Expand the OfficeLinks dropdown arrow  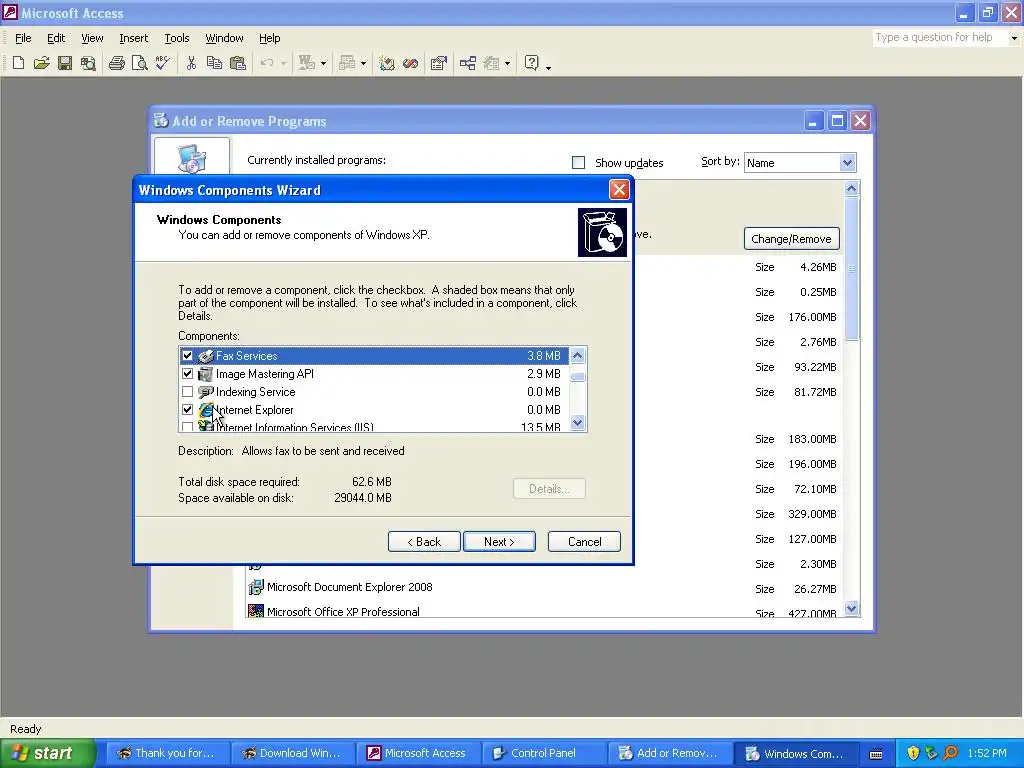pos(323,63)
